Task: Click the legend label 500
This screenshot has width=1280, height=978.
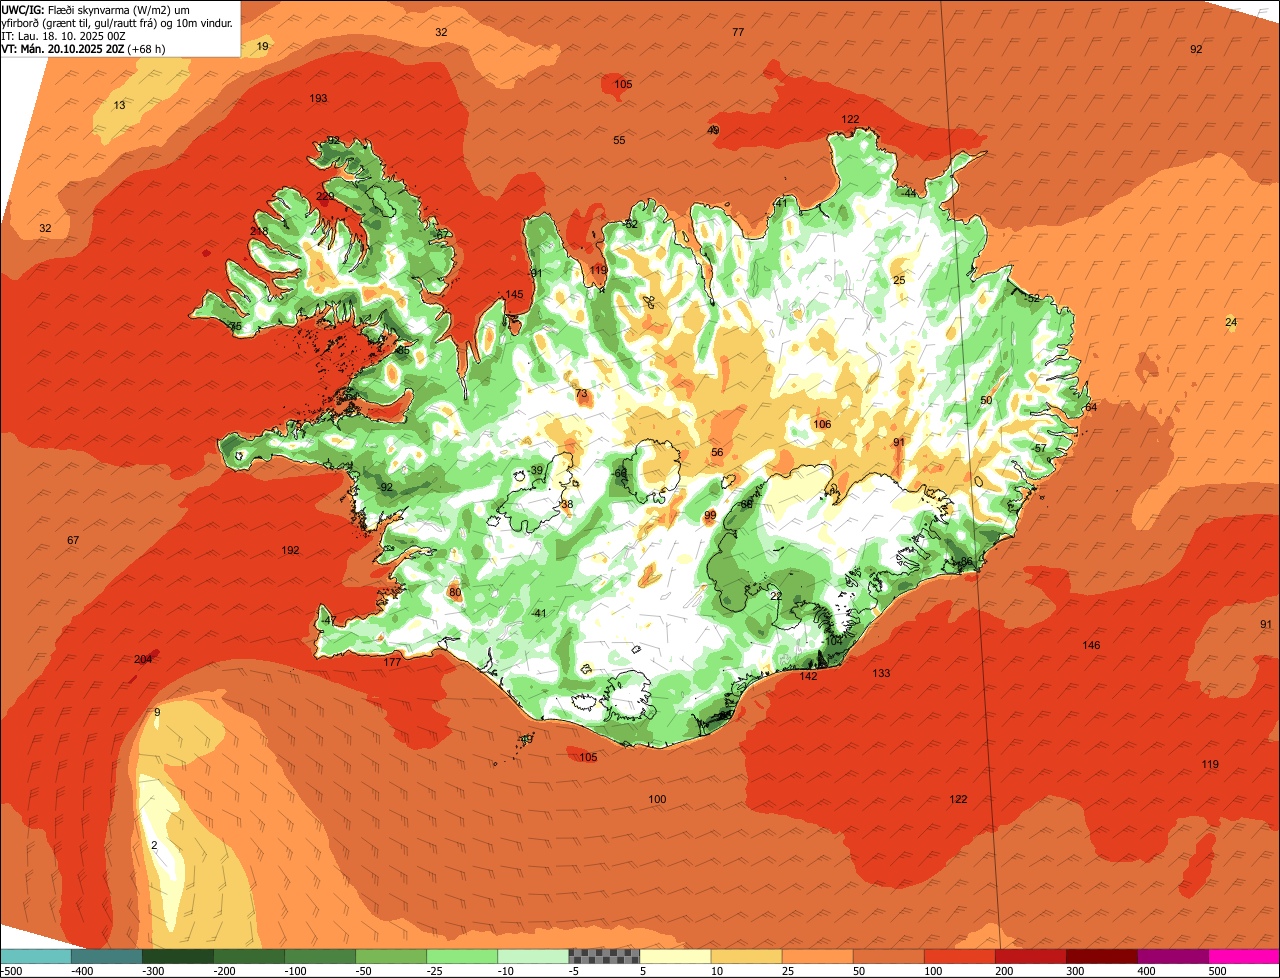Action: pos(1217,971)
